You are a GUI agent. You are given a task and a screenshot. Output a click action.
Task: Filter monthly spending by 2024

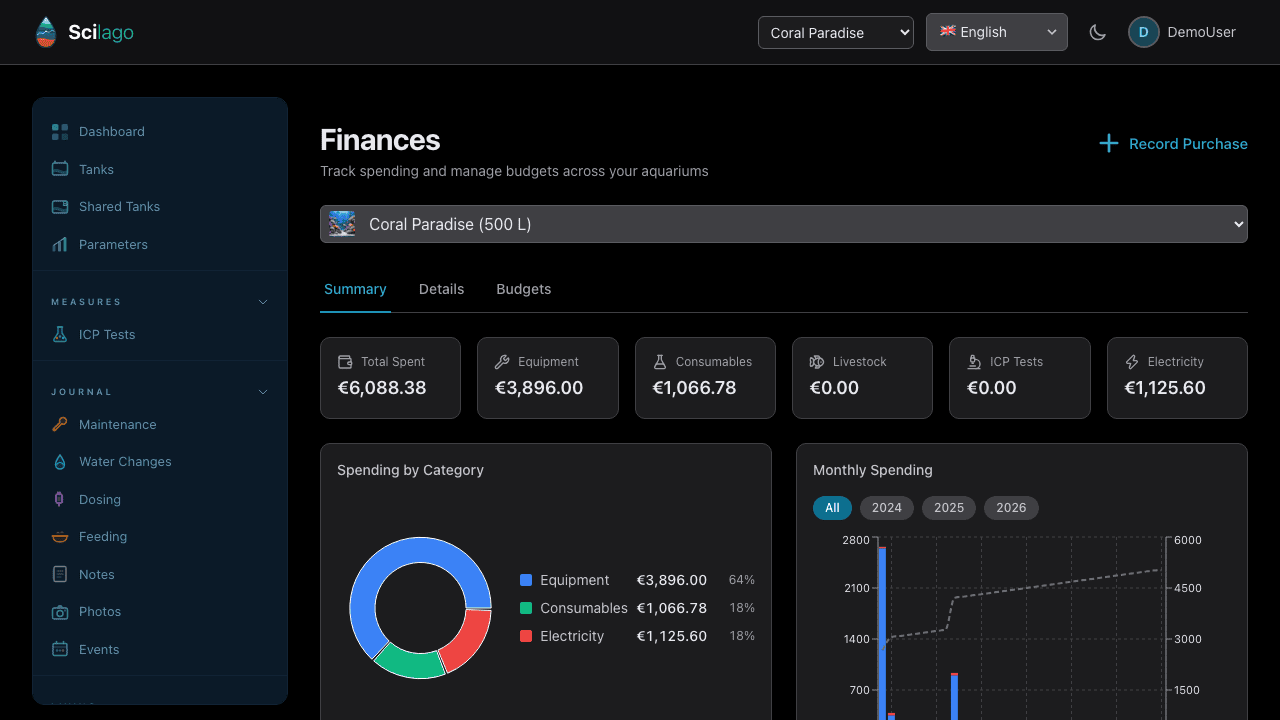click(887, 508)
